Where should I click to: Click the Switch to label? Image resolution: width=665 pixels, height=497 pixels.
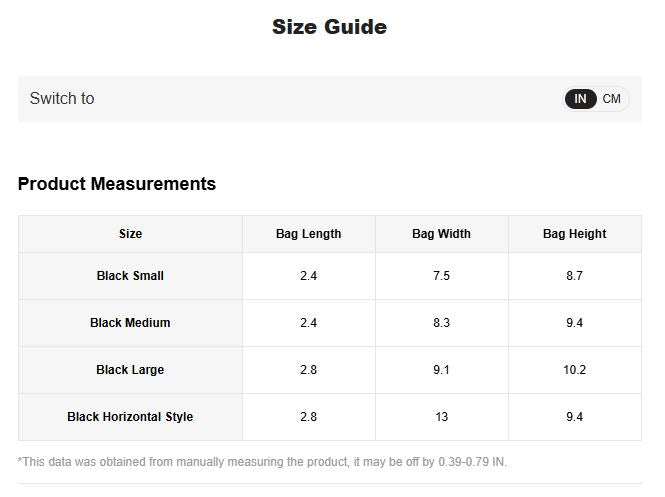pos(62,99)
